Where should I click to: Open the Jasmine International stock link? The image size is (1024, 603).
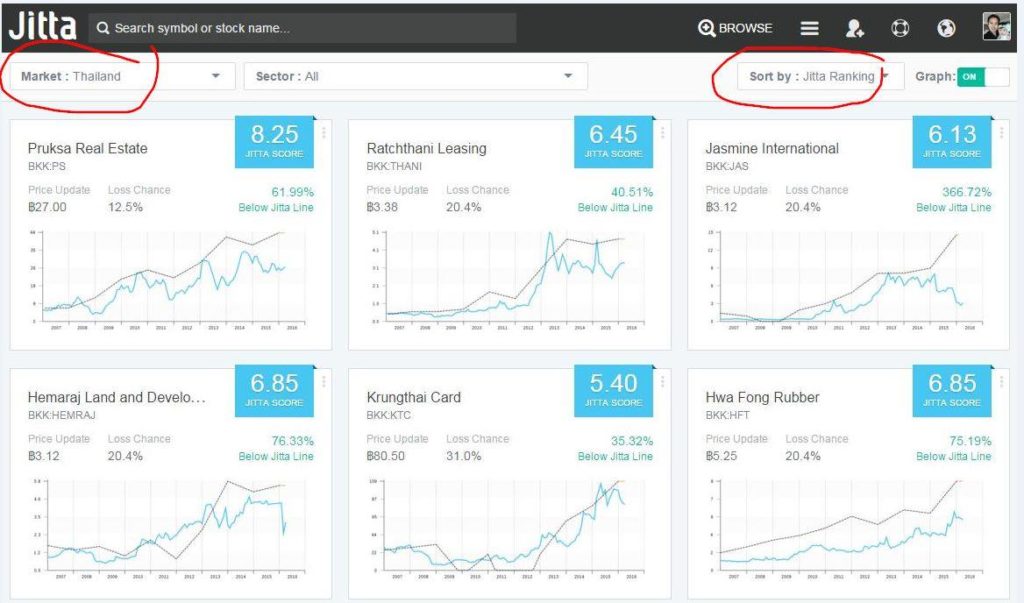coord(772,148)
